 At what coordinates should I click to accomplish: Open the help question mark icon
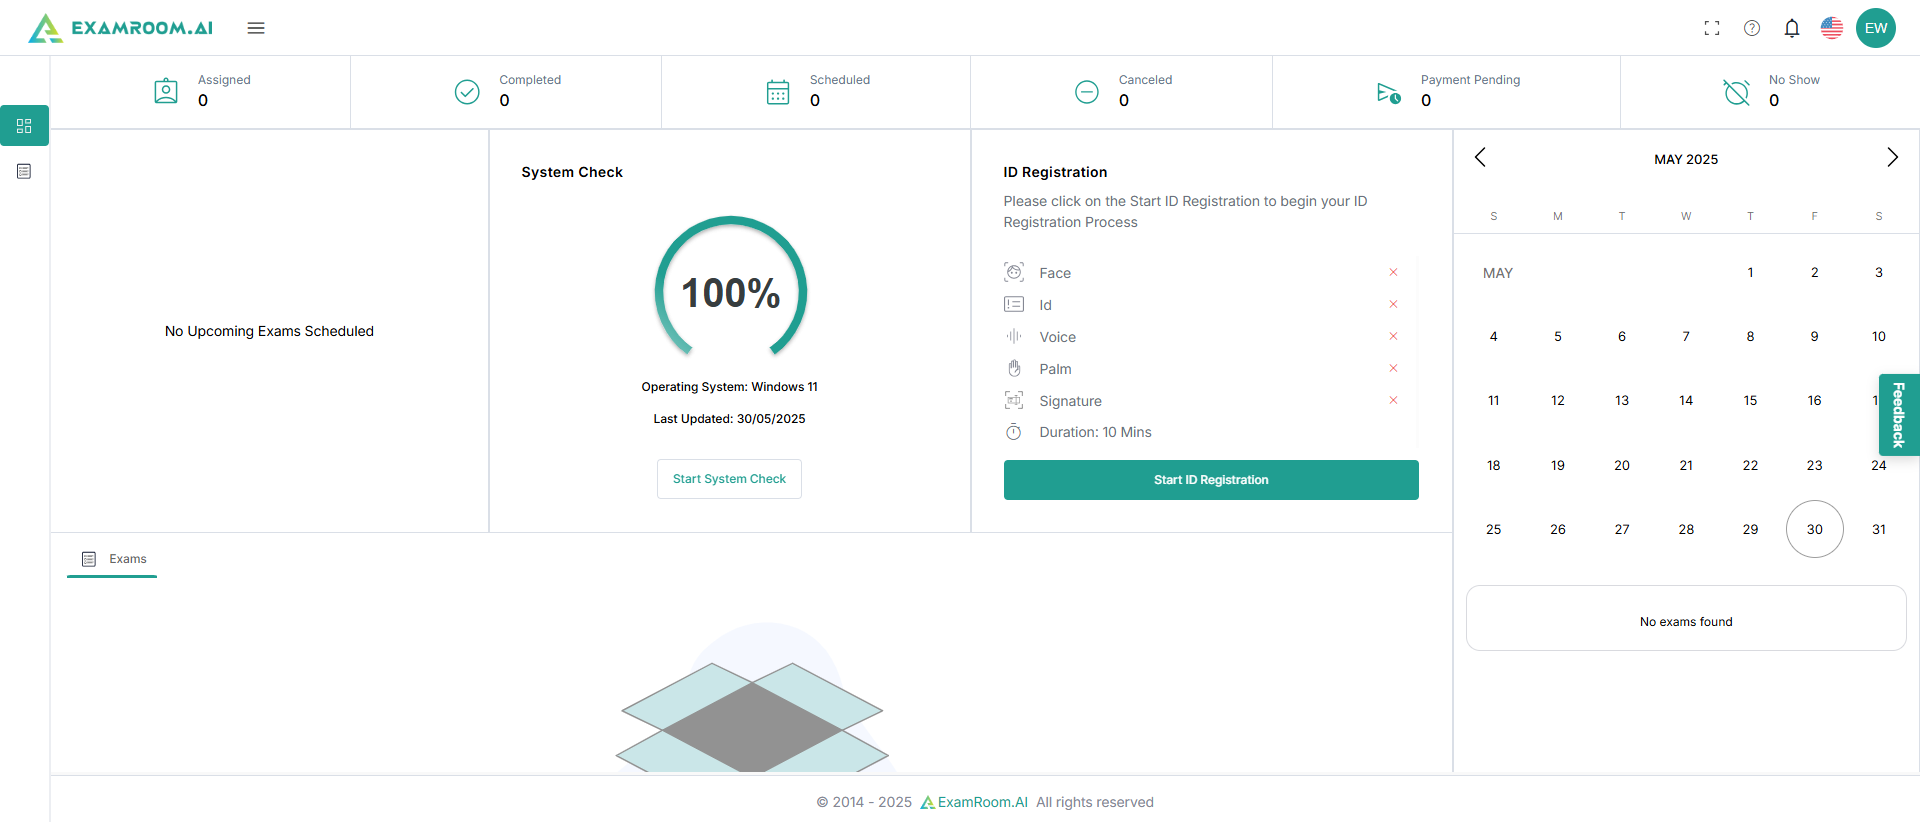(1752, 28)
